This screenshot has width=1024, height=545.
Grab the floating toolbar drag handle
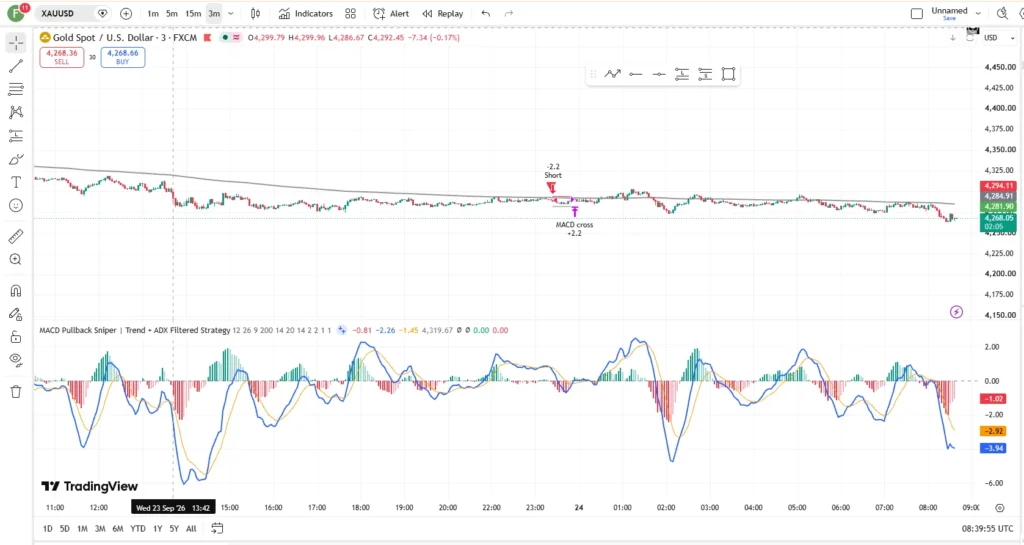click(593, 74)
